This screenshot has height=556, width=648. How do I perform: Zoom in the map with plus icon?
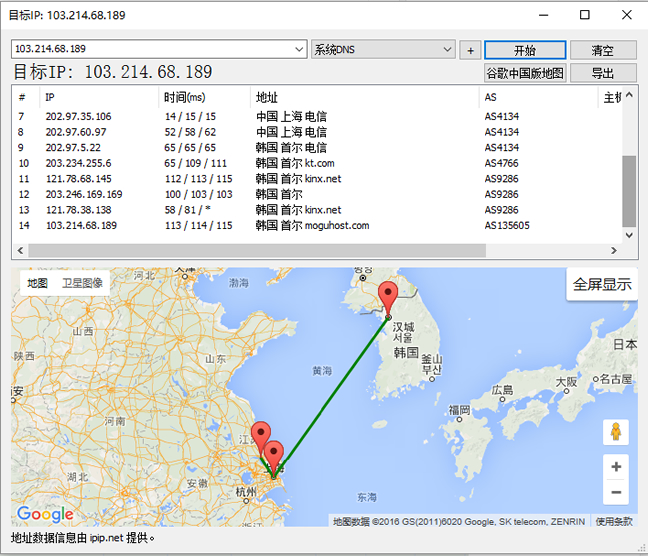tap(616, 467)
